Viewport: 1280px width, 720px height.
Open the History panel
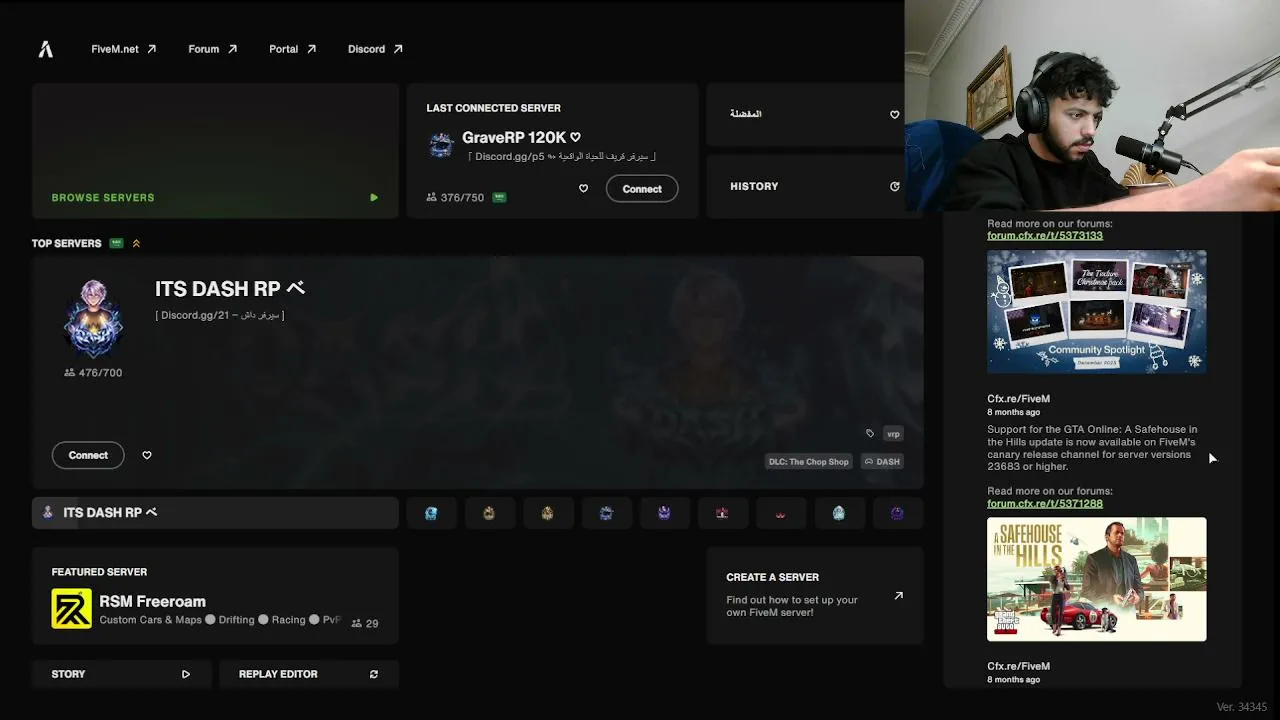815,186
